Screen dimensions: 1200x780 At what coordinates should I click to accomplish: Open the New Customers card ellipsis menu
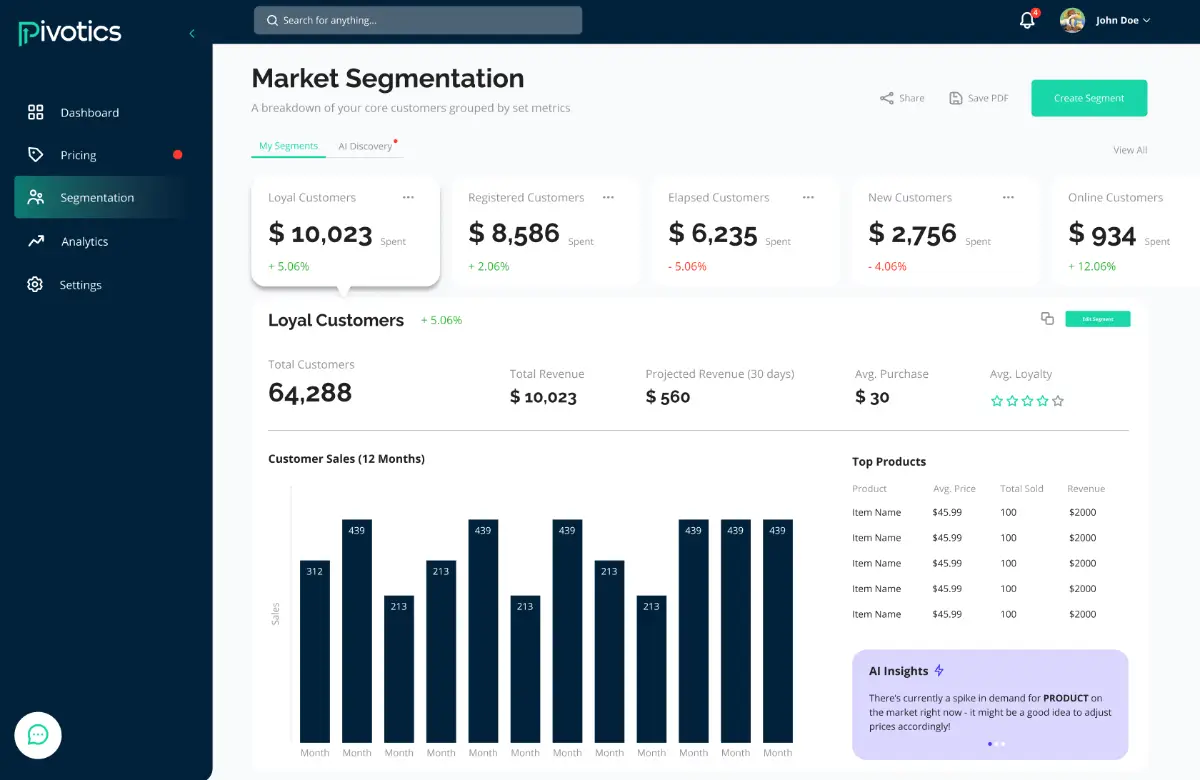[1008, 198]
